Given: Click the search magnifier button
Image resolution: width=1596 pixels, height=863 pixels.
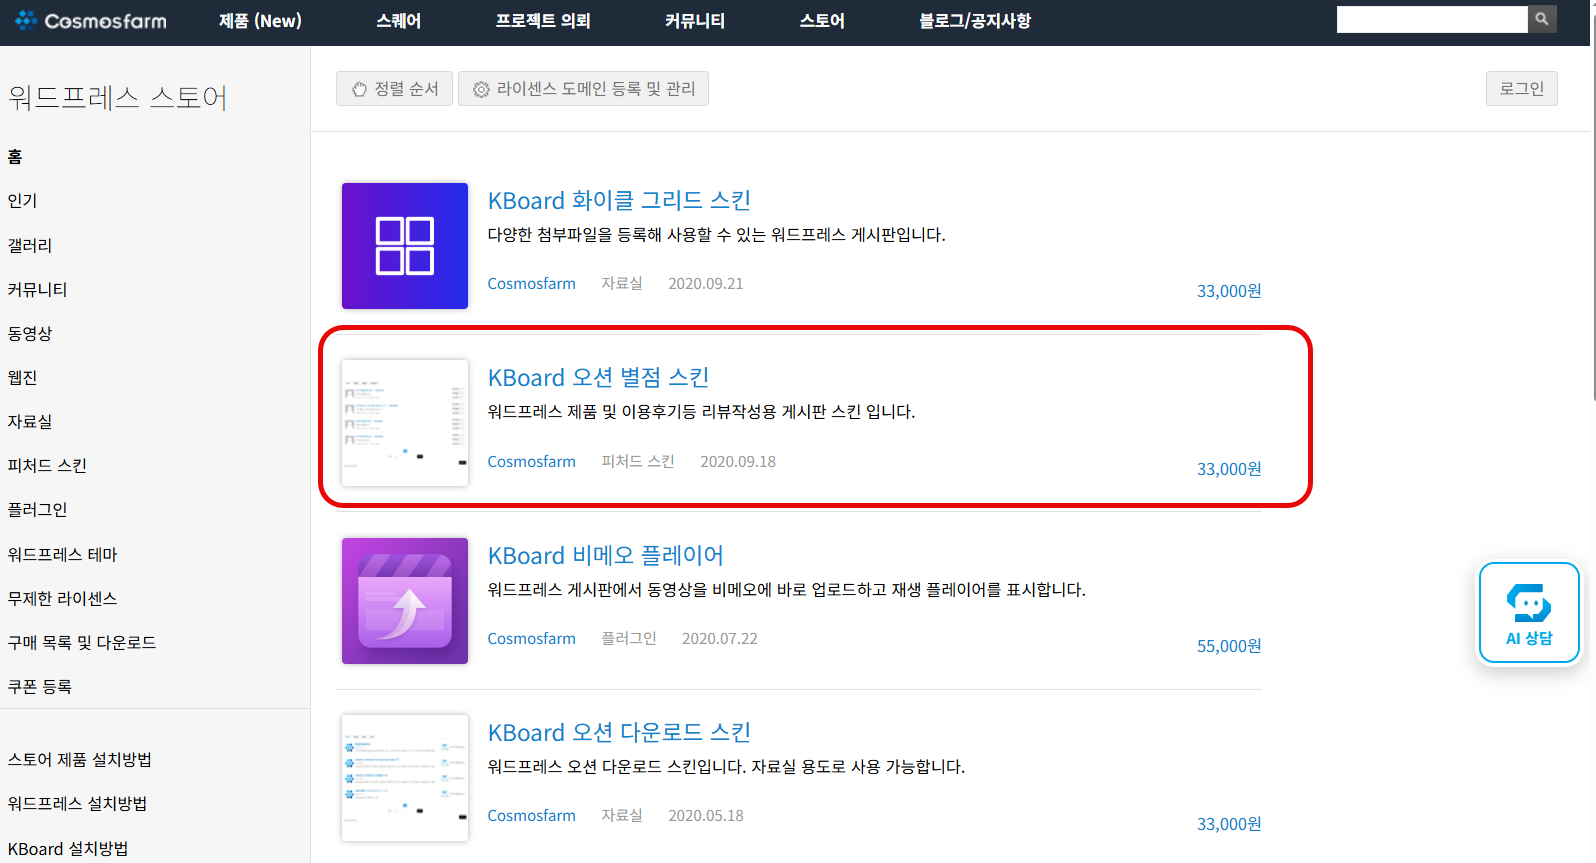Looking at the screenshot, I should pos(1542,19).
